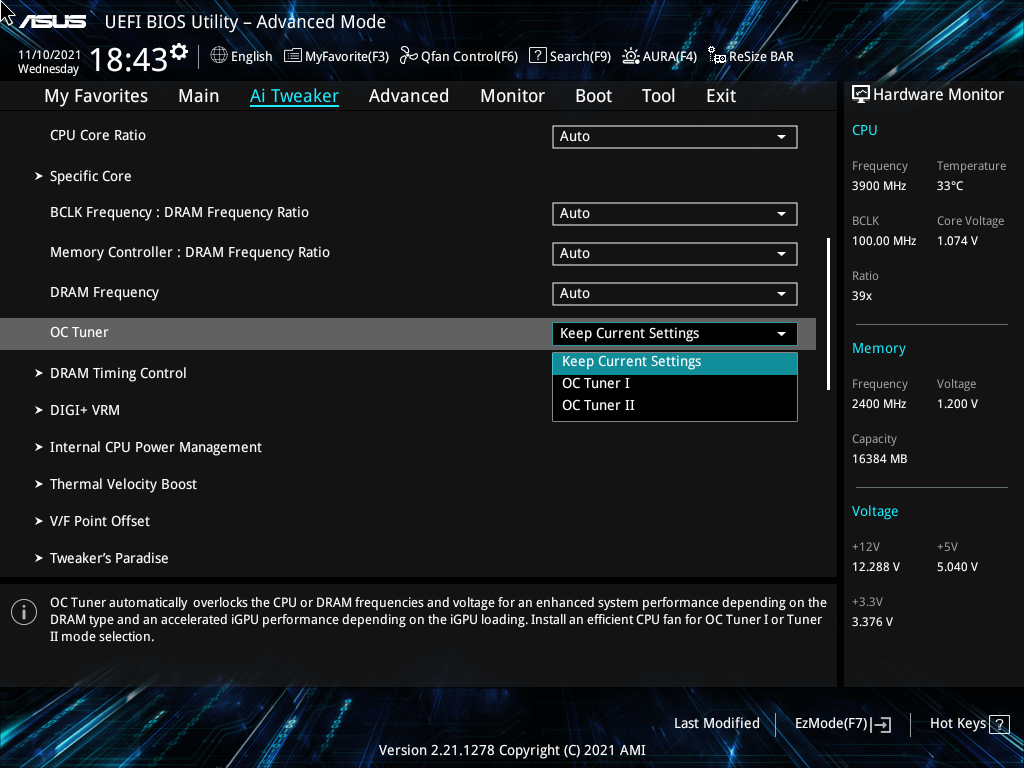The image size is (1024, 768).
Task: Click the +3.3V 3.376 V reading
Action: pos(872,622)
